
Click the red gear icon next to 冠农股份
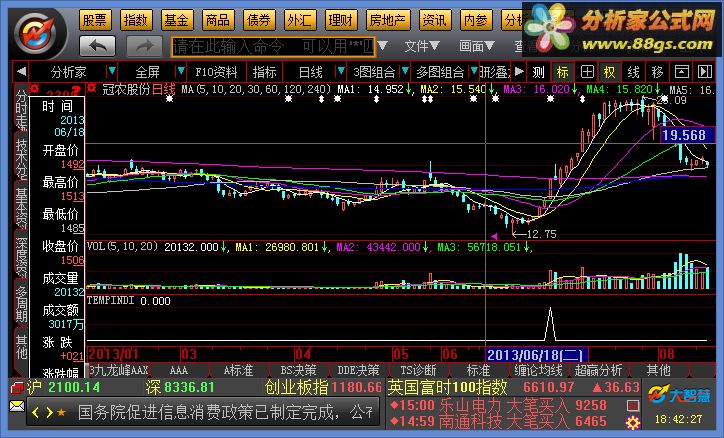pos(92,88)
